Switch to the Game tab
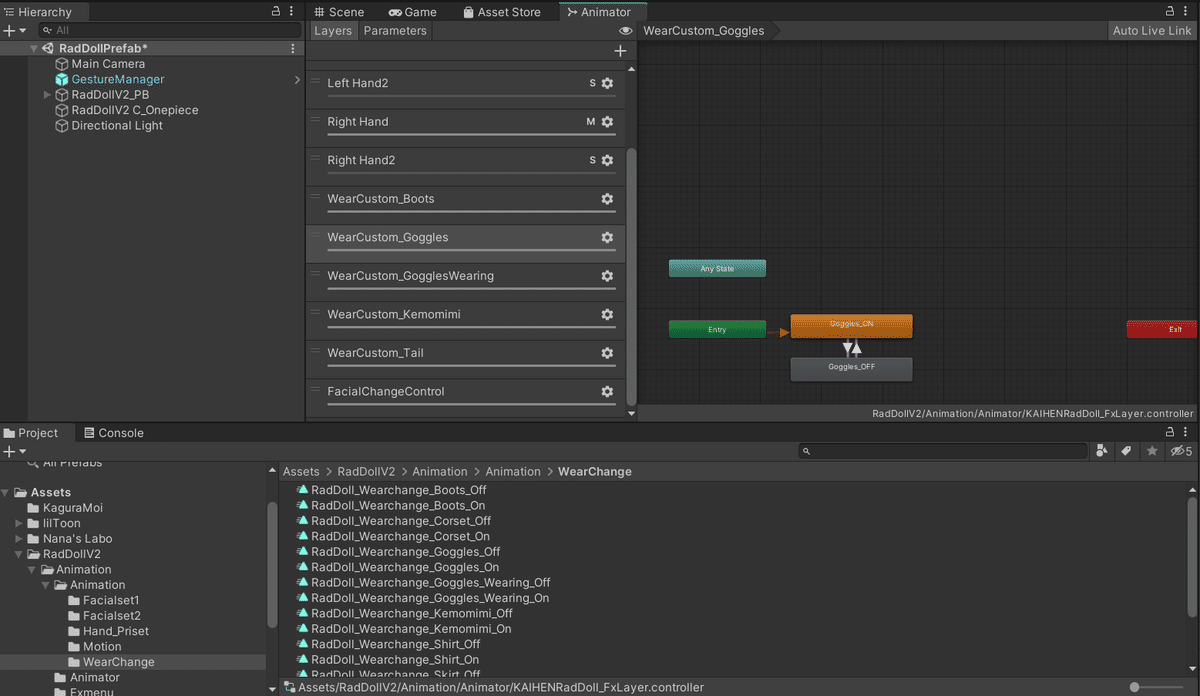The width and height of the screenshot is (1200, 696). click(x=413, y=12)
